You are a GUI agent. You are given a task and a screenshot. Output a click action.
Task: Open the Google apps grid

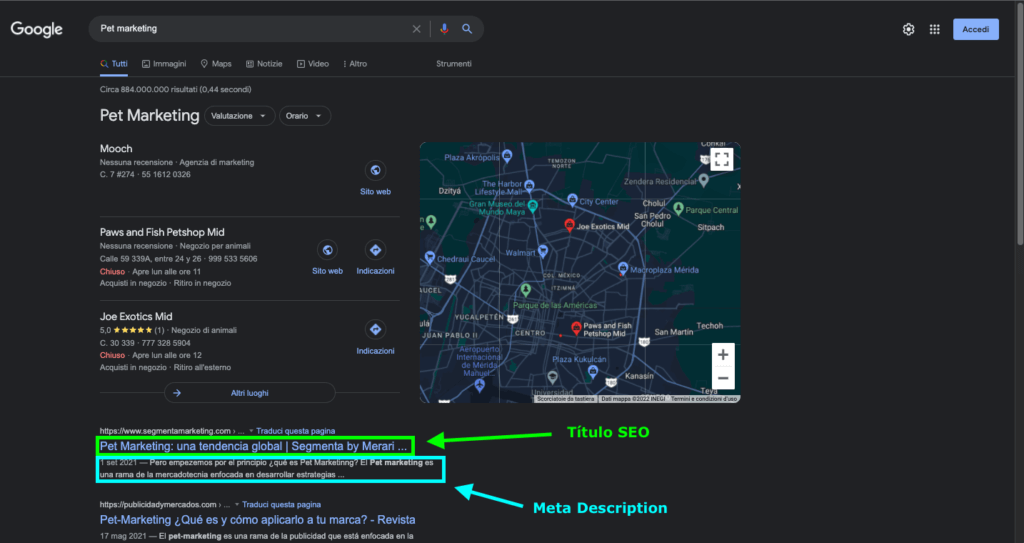pos(934,29)
